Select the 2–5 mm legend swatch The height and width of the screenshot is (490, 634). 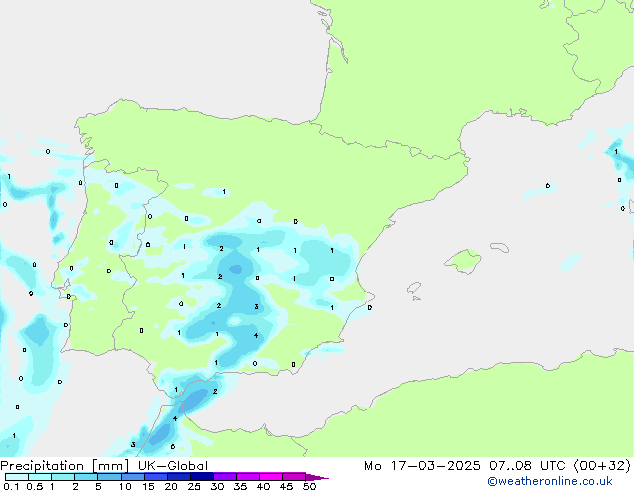pos(86,477)
